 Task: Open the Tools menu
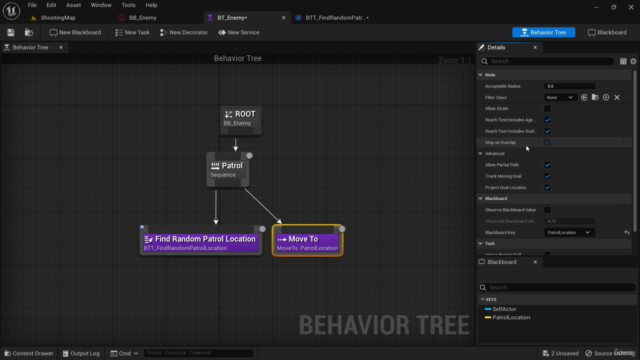[x=128, y=5]
